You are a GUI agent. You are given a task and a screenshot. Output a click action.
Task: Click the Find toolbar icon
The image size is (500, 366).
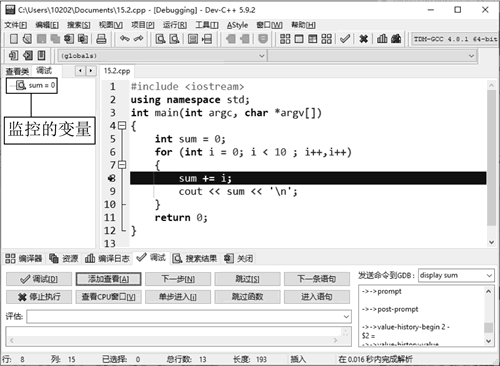coord(161,39)
